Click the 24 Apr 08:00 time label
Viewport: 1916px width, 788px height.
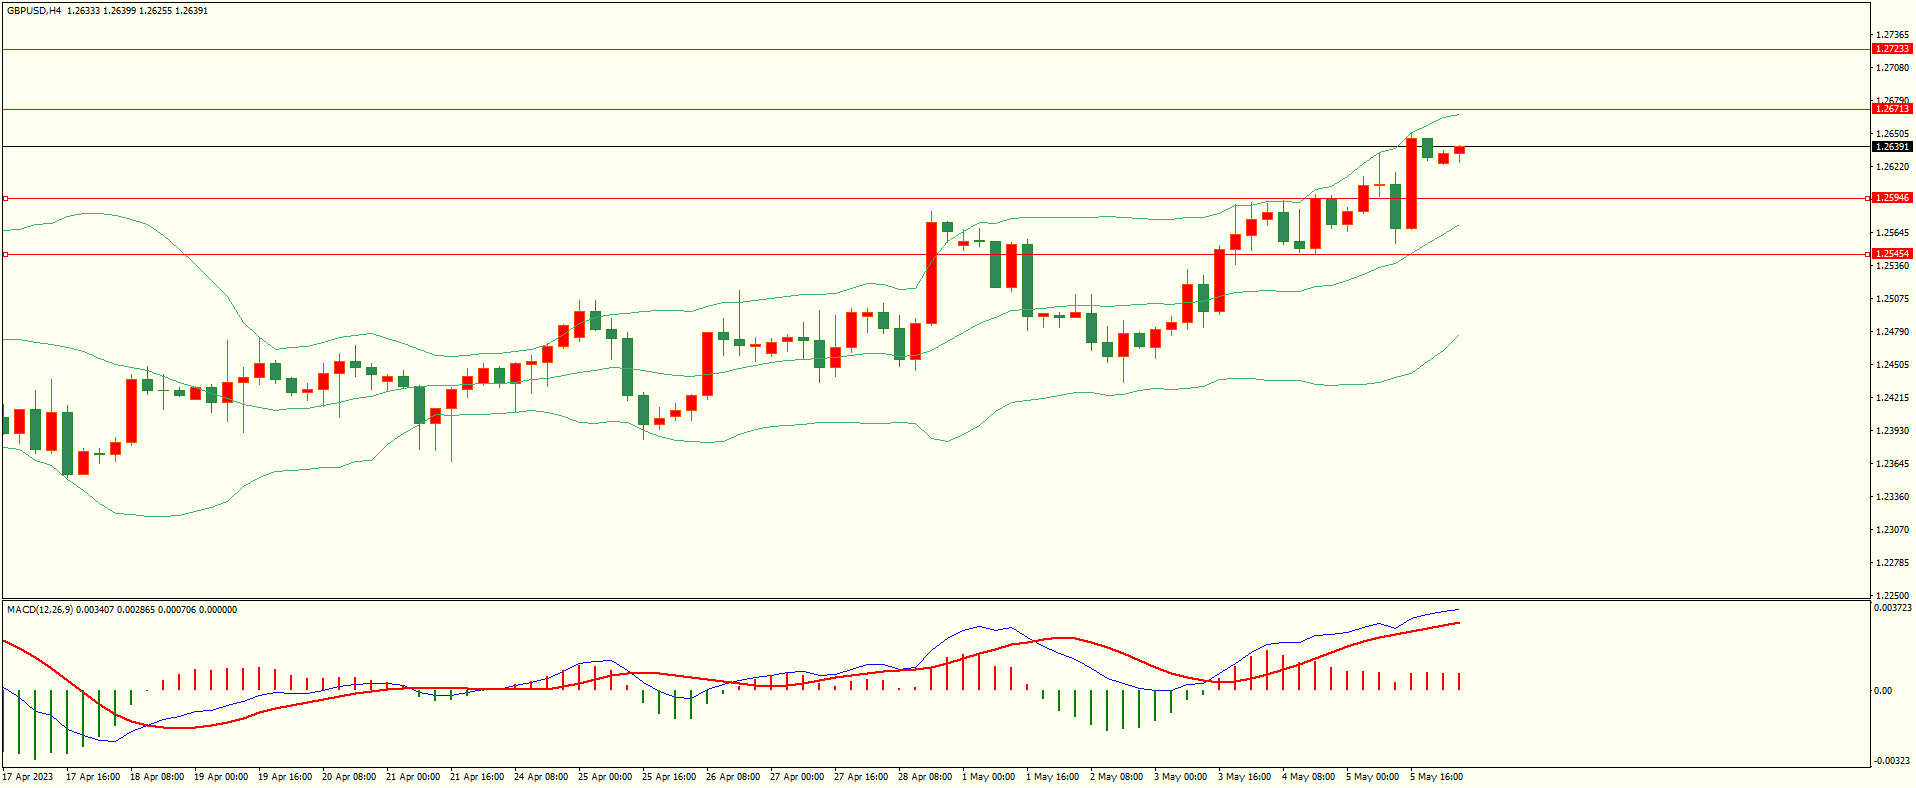[541, 777]
